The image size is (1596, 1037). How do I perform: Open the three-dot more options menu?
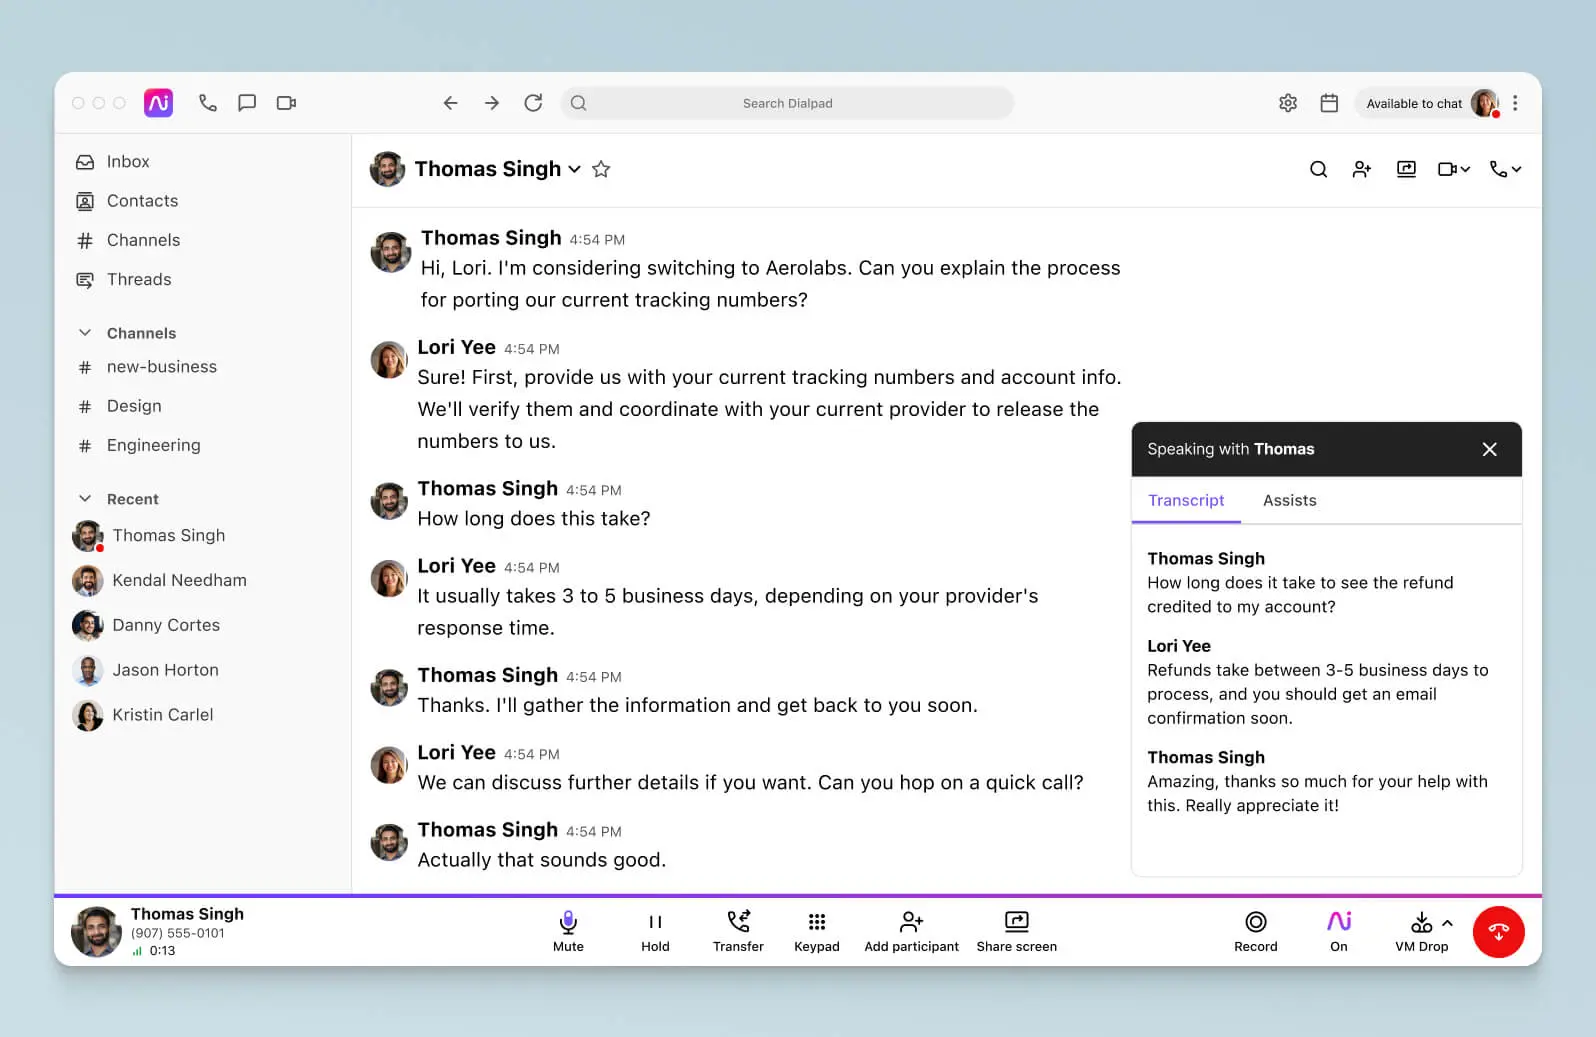(x=1515, y=103)
